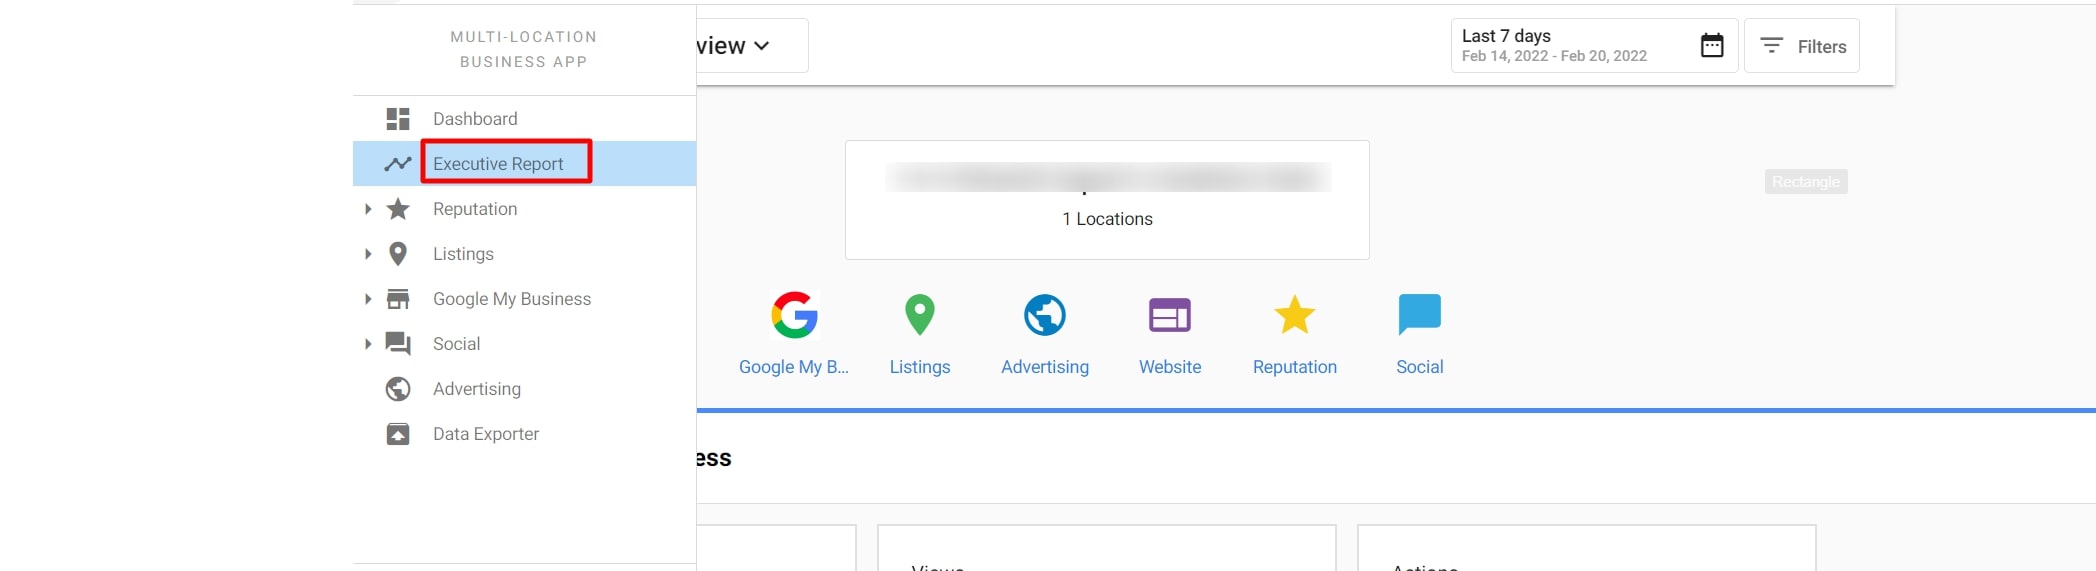This screenshot has height=571, width=2096.
Task: Open the view dropdown chevron
Action: [x=762, y=46]
